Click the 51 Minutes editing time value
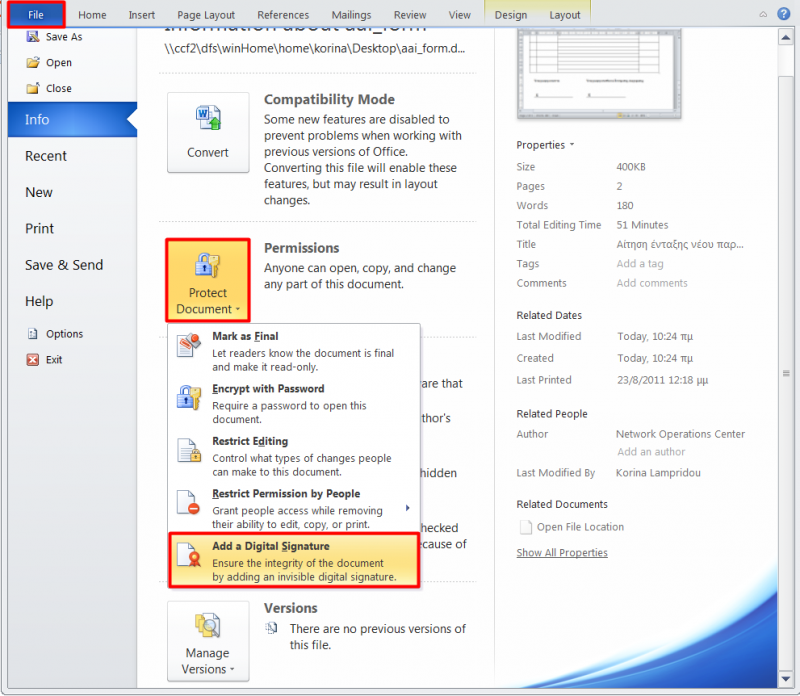Screen dimensions: 800x696 click(x=642, y=225)
